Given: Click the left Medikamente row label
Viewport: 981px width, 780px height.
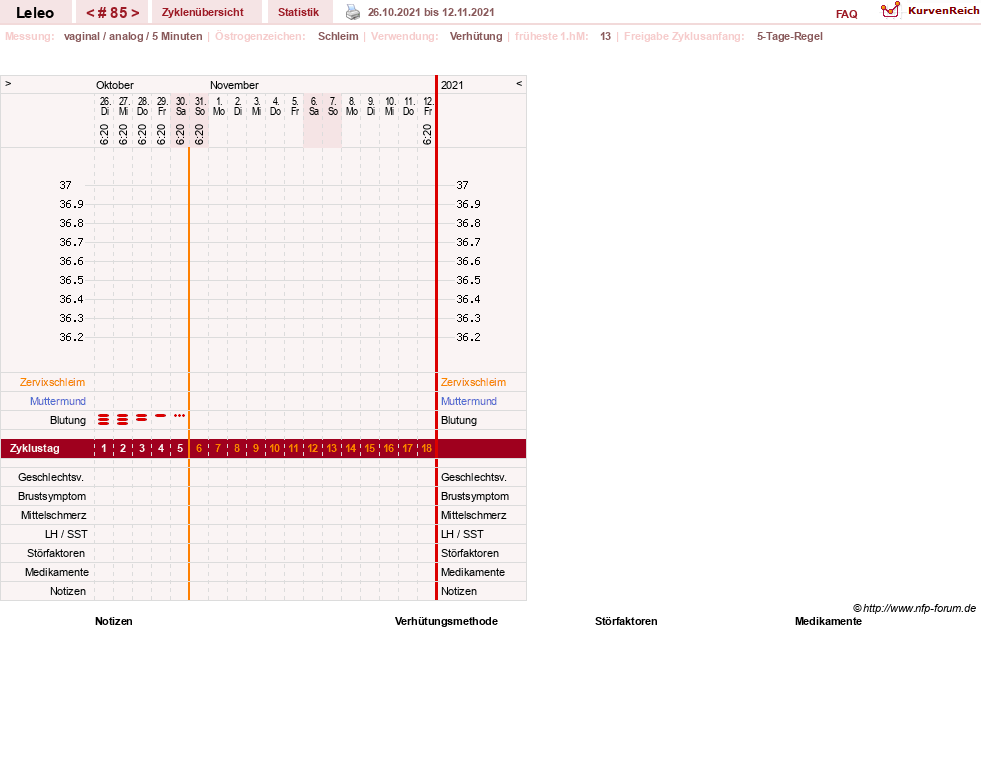Looking at the screenshot, I should pyautogui.click(x=57, y=572).
